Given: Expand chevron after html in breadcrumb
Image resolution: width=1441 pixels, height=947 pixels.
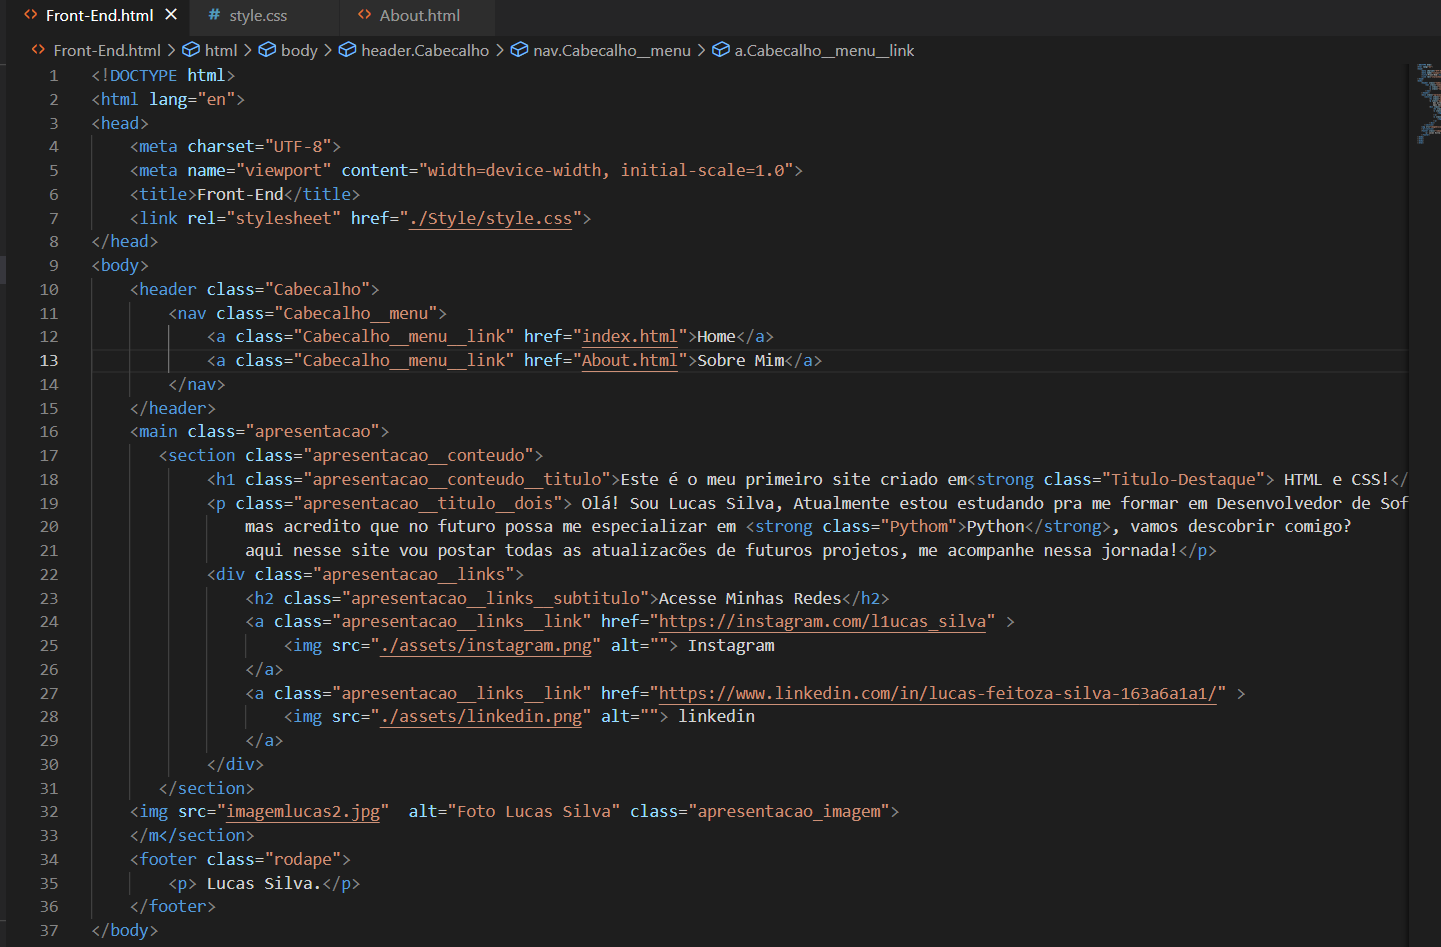Looking at the screenshot, I should tap(248, 50).
